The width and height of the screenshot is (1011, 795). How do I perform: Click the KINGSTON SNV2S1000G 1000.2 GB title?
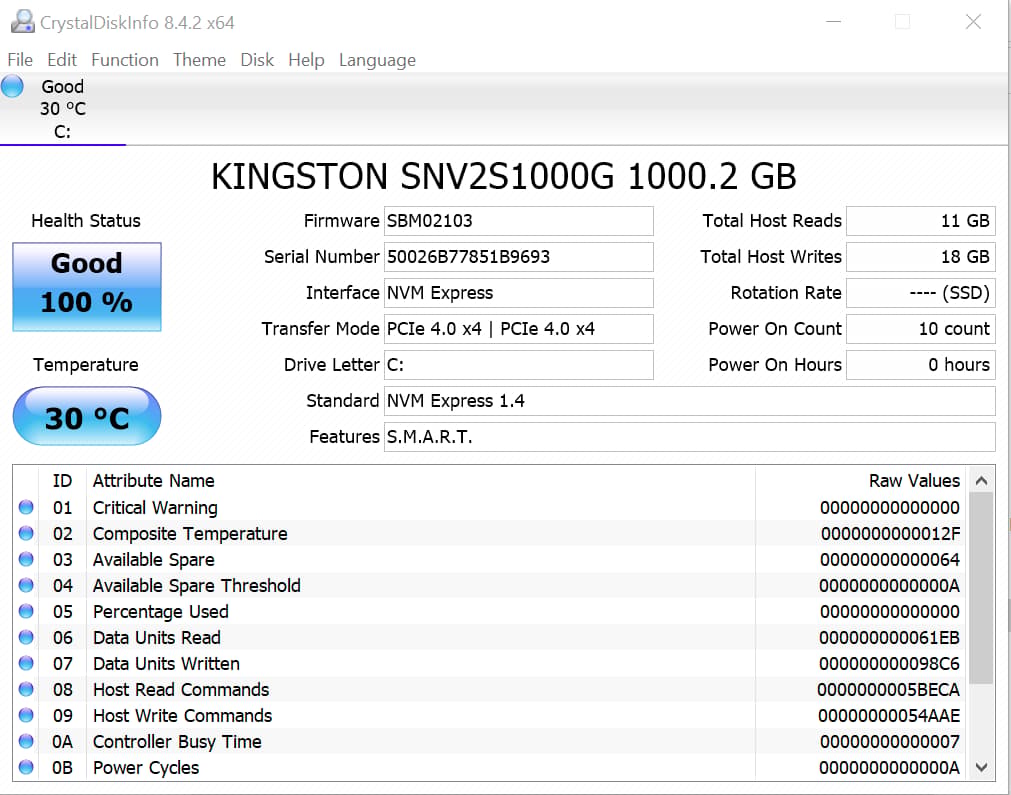504,176
